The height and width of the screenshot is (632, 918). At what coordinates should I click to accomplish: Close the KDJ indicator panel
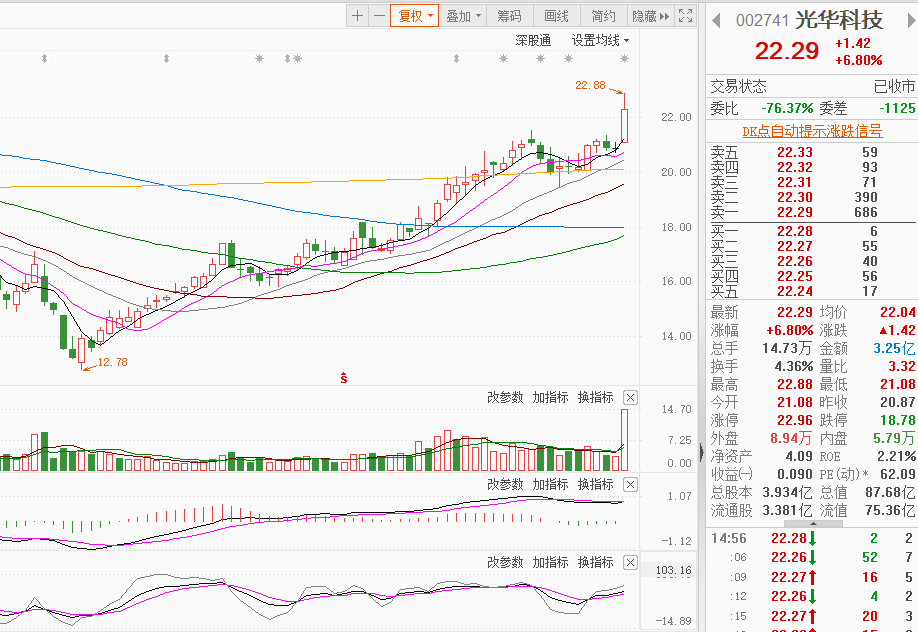630,563
